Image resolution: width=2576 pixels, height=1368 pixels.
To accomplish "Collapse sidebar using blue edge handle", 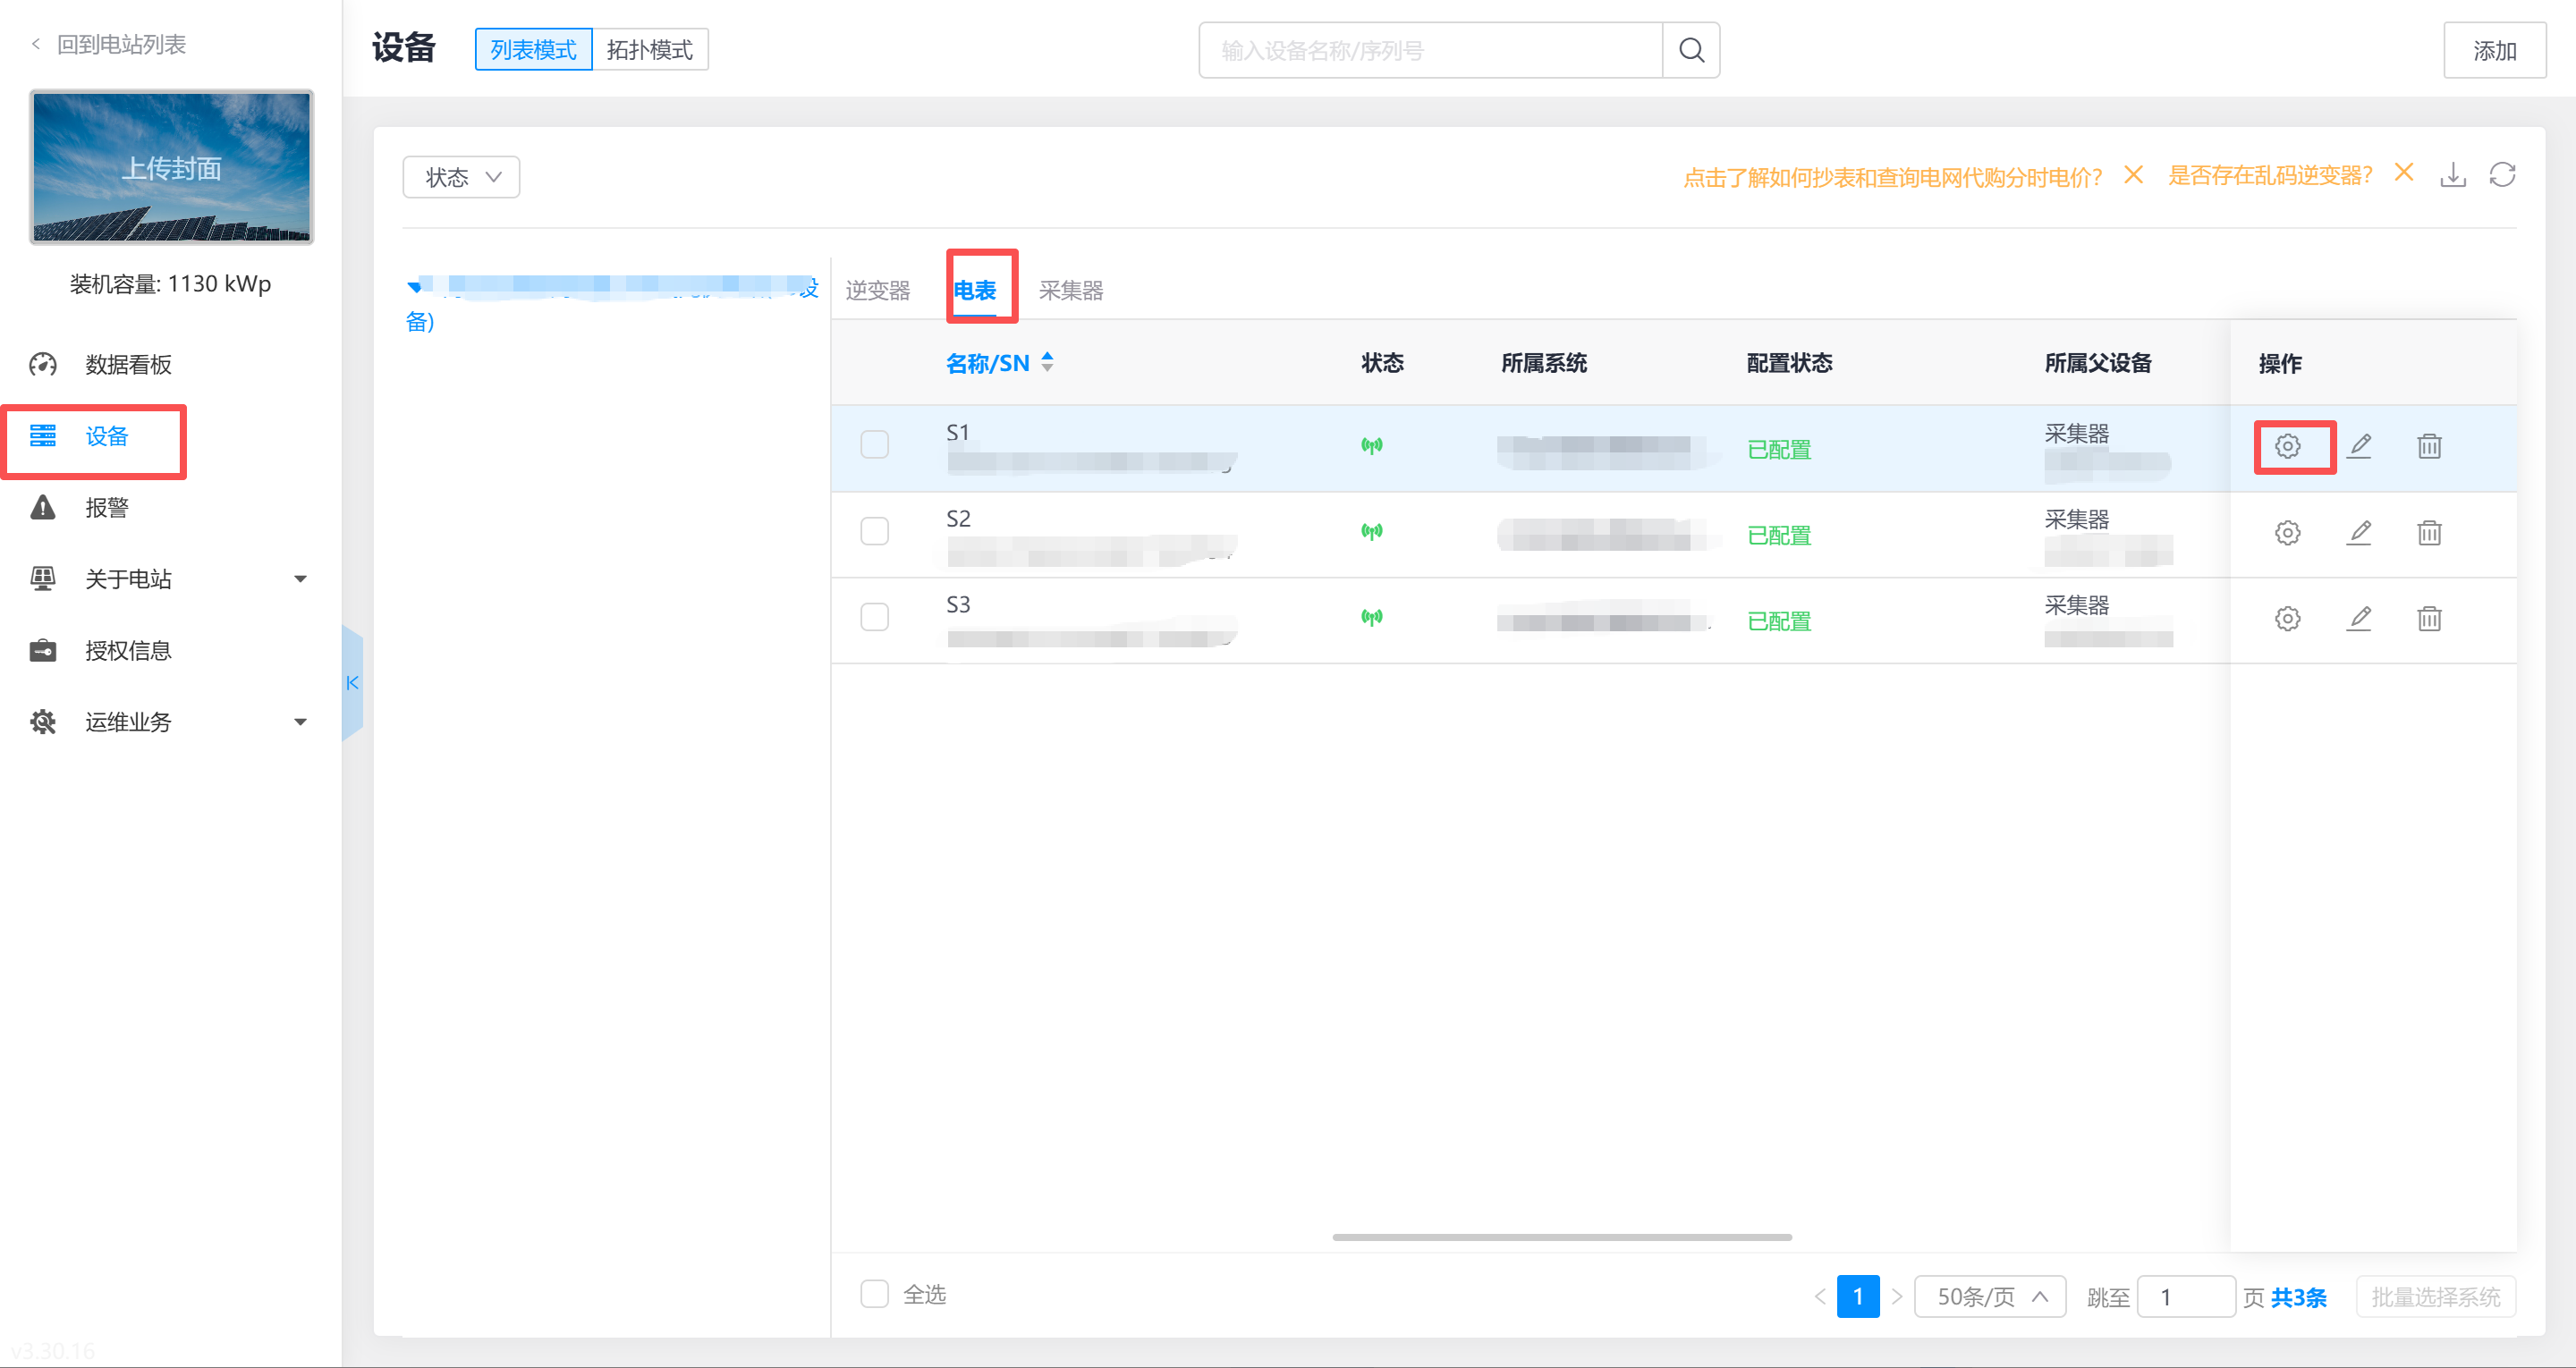I will pyautogui.click(x=352, y=683).
